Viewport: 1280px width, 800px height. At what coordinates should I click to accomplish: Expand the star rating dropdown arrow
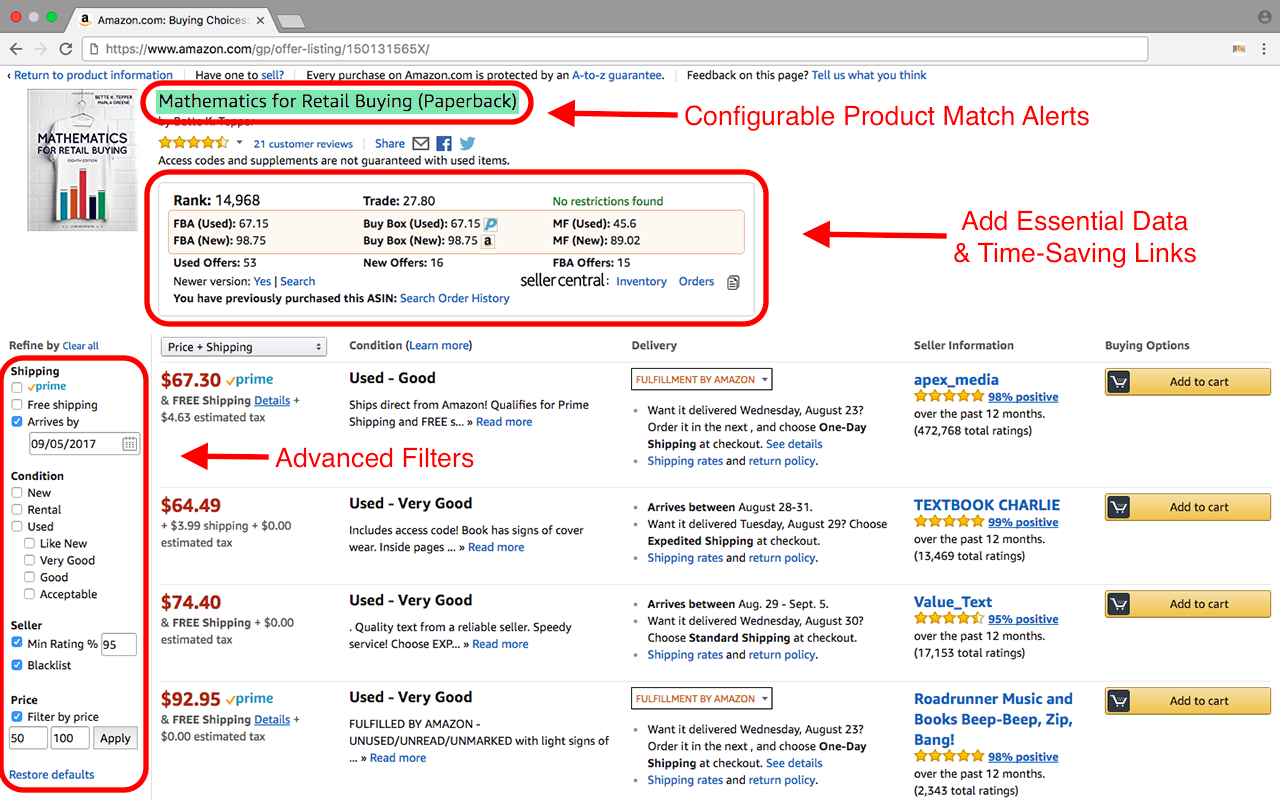coord(240,143)
